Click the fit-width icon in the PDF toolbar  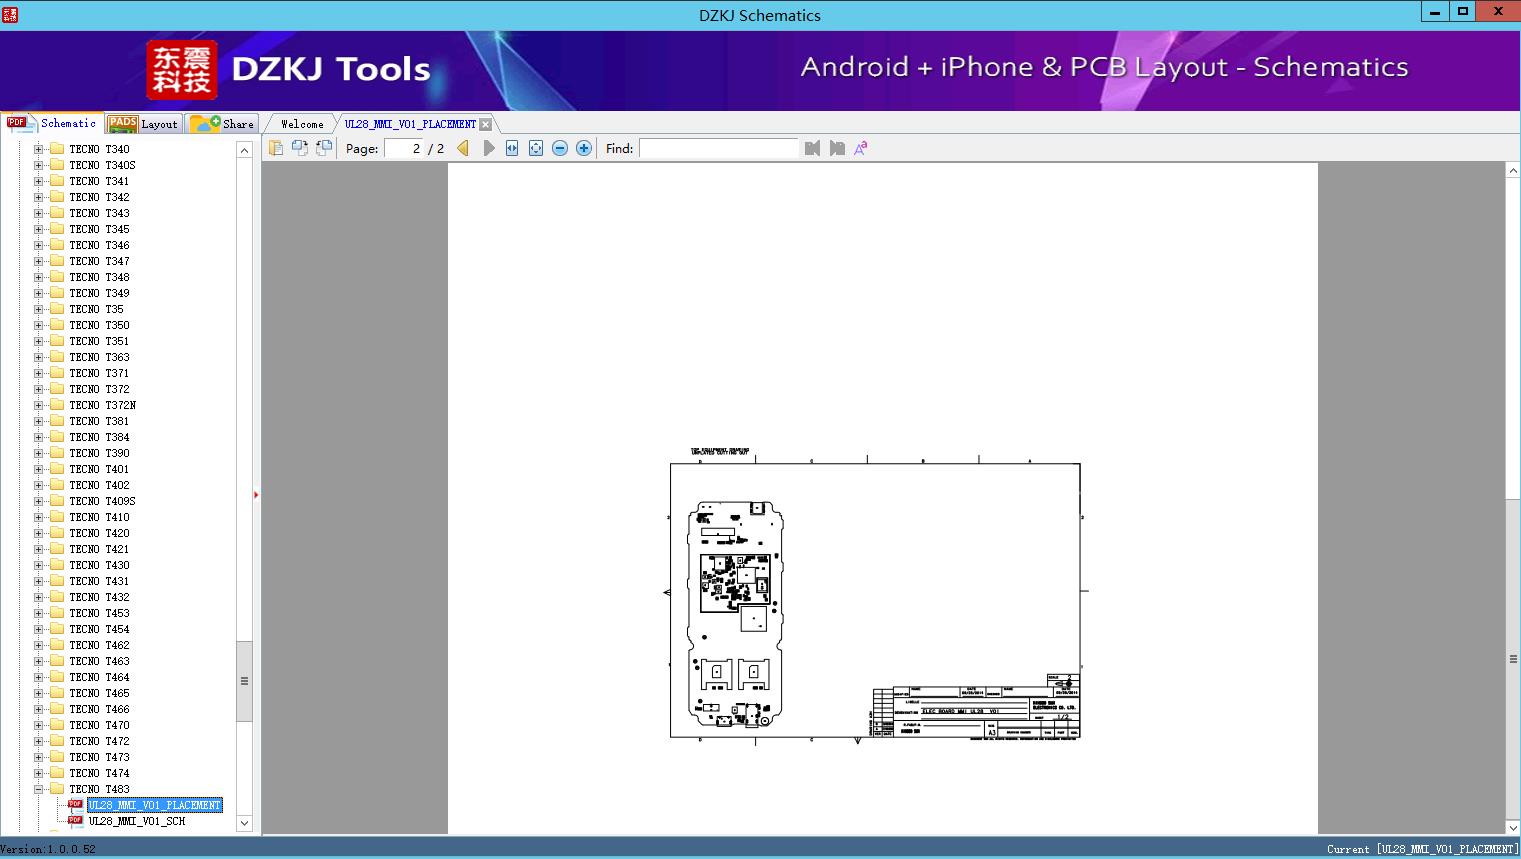pos(512,148)
